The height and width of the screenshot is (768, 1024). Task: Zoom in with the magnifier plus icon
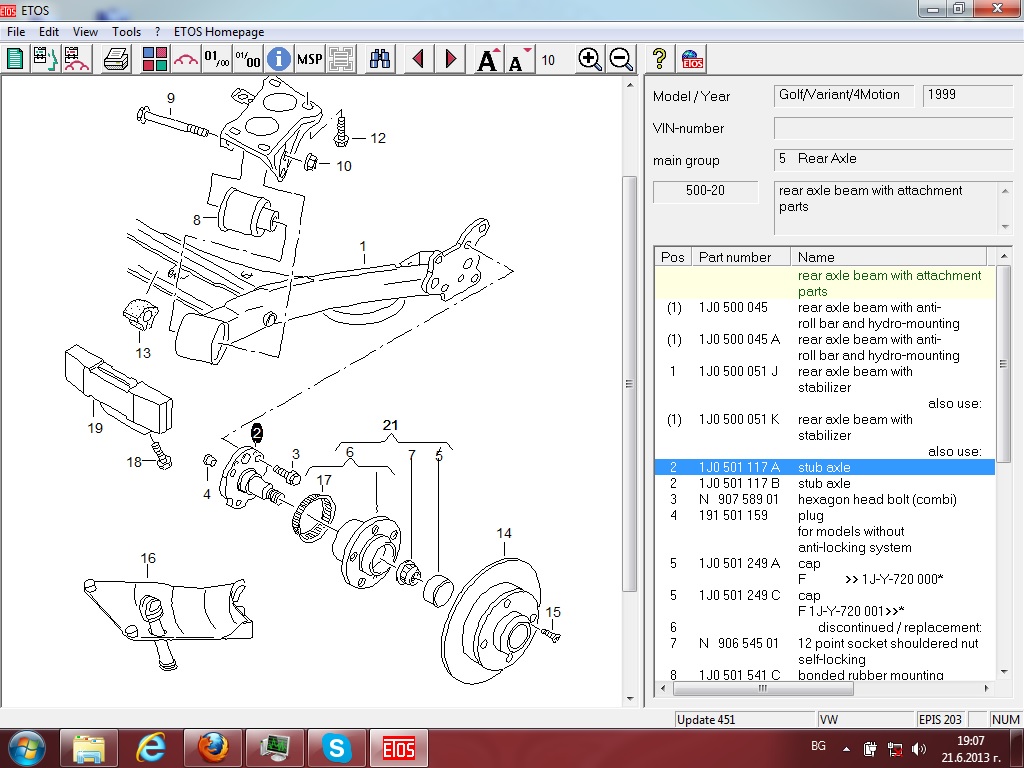click(590, 59)
